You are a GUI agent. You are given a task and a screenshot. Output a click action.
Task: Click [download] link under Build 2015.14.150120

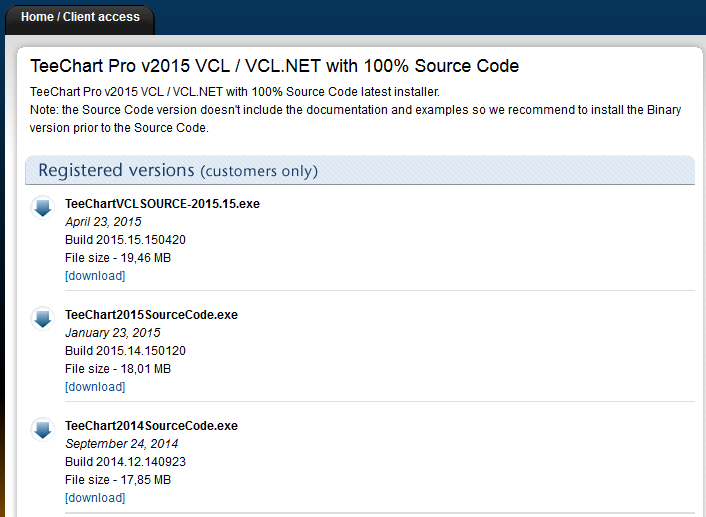click(x=95, y=386)
